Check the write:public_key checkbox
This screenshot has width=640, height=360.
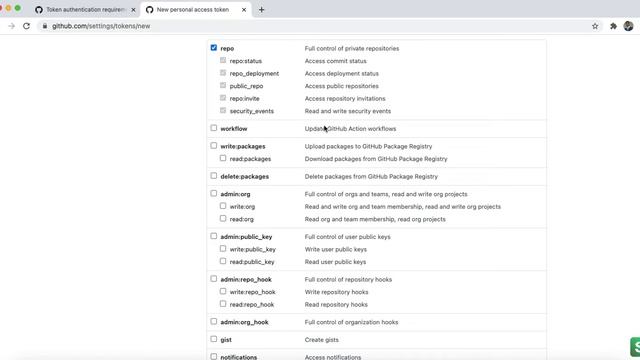coord(223,249)
